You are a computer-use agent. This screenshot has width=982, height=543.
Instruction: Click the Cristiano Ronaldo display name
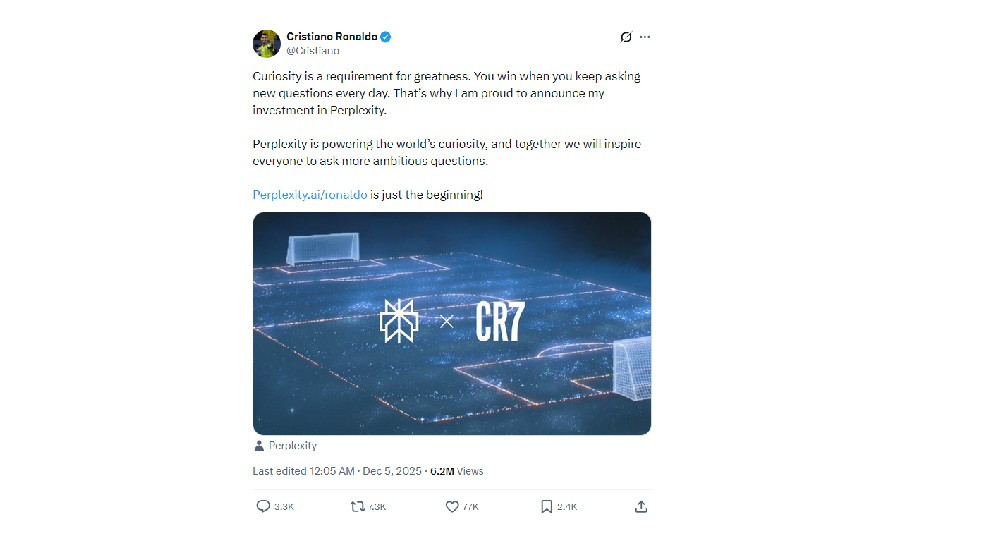[331, 37]
